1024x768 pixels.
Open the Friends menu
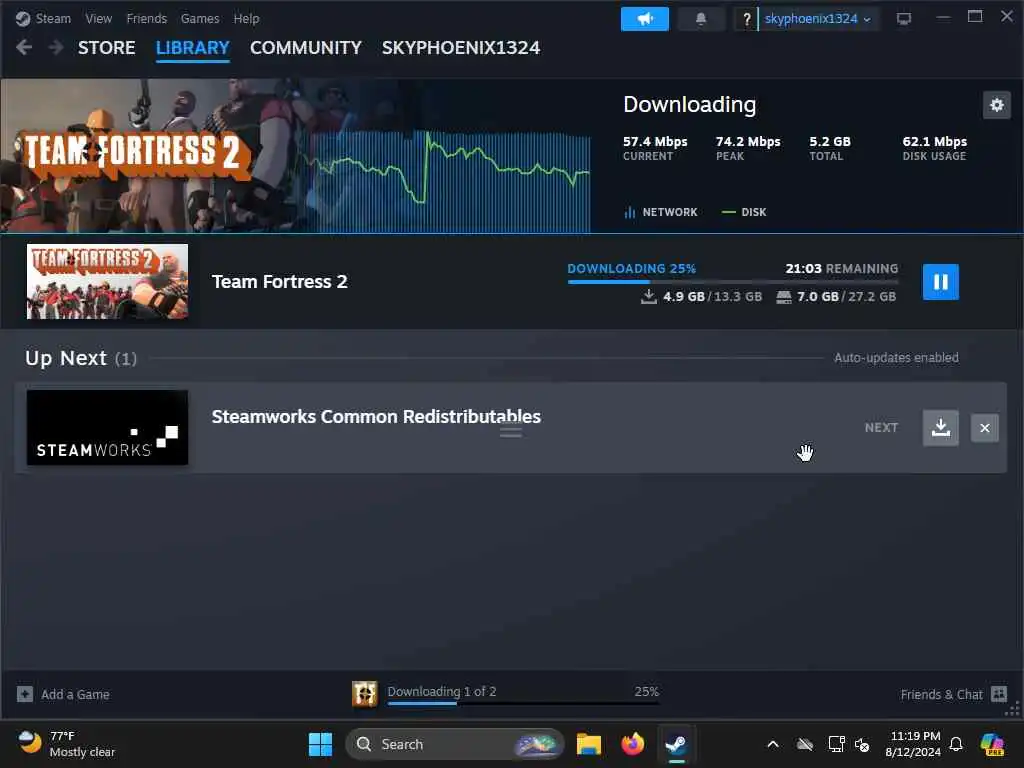pyautogui.click(x=146, y=18)
